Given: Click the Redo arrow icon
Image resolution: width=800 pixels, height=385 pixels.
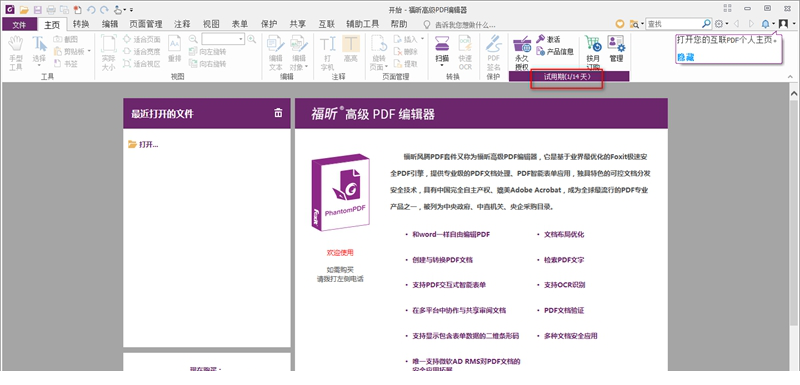Looking at the screenshot, I should click(x=104, y=9).
